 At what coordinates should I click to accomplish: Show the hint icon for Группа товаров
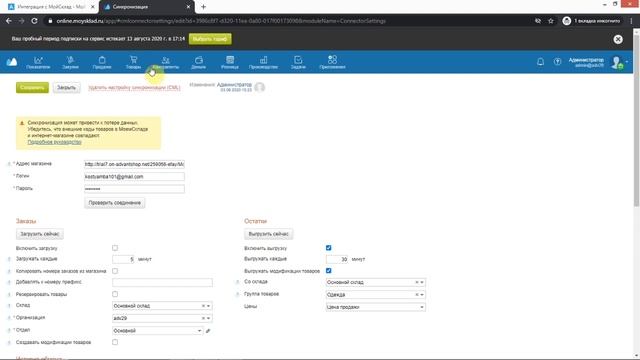[238, 294]
